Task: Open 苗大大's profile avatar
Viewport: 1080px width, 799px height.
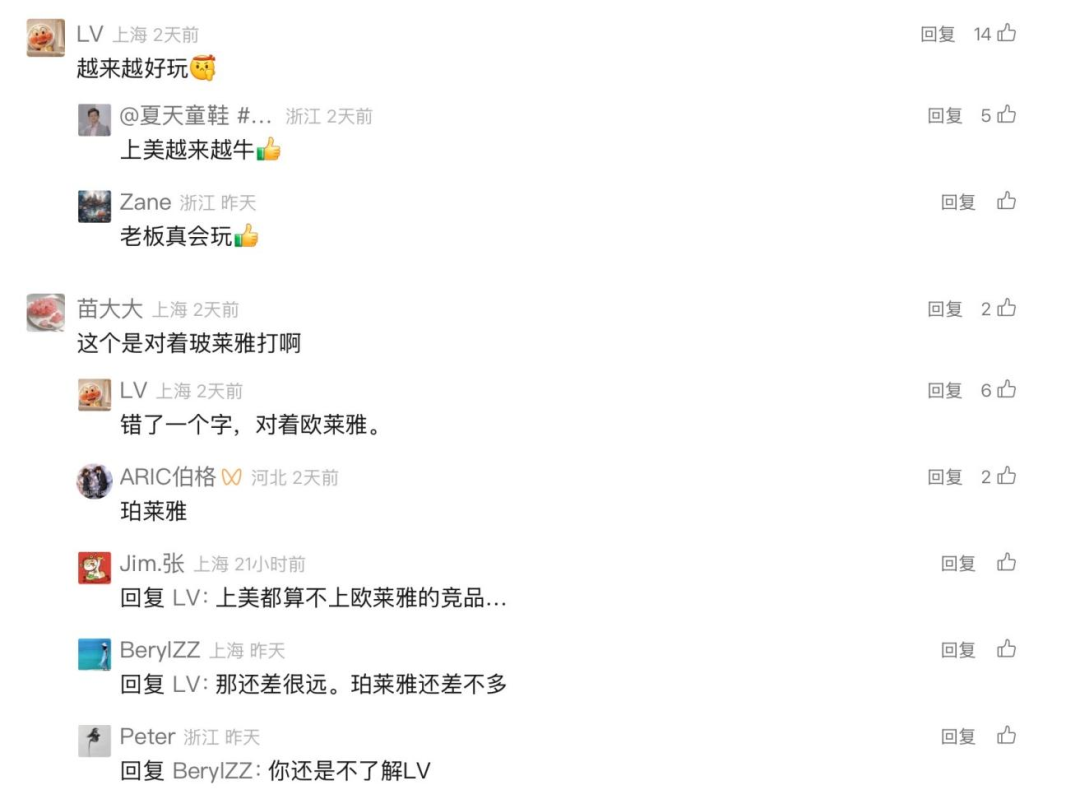Action: [45, 313]
